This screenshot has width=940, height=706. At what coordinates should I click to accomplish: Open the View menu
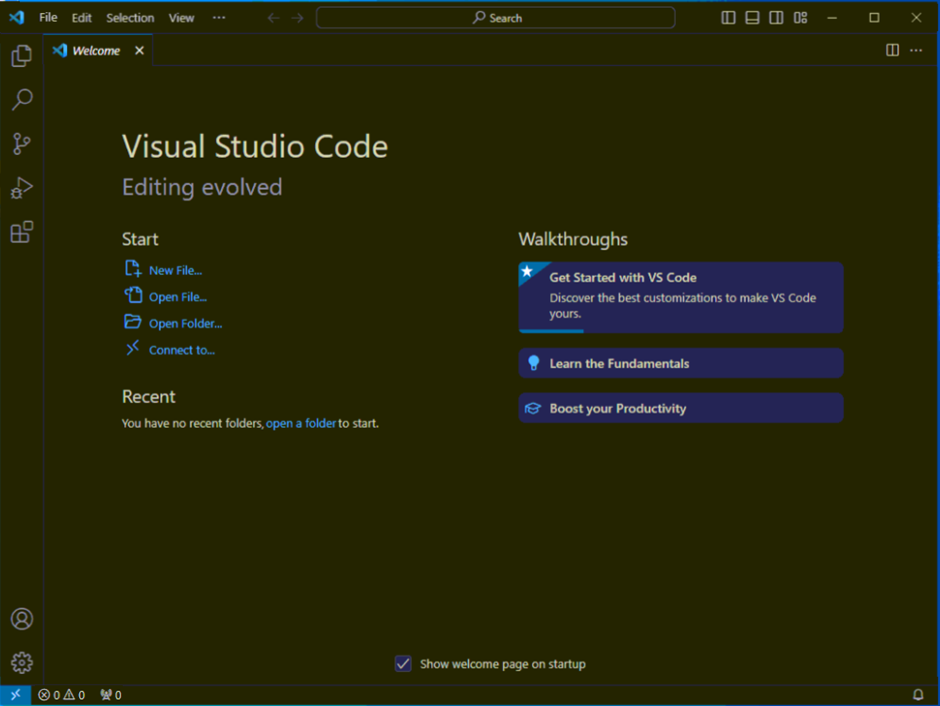point(181,17)
